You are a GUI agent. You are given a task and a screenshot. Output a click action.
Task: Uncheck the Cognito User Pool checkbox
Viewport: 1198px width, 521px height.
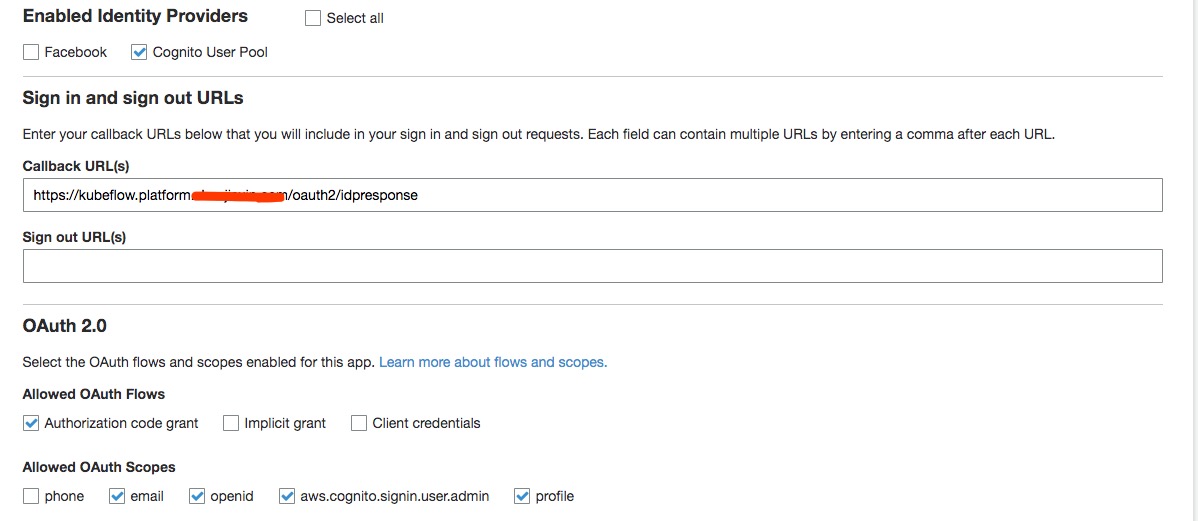click(139, 53)
